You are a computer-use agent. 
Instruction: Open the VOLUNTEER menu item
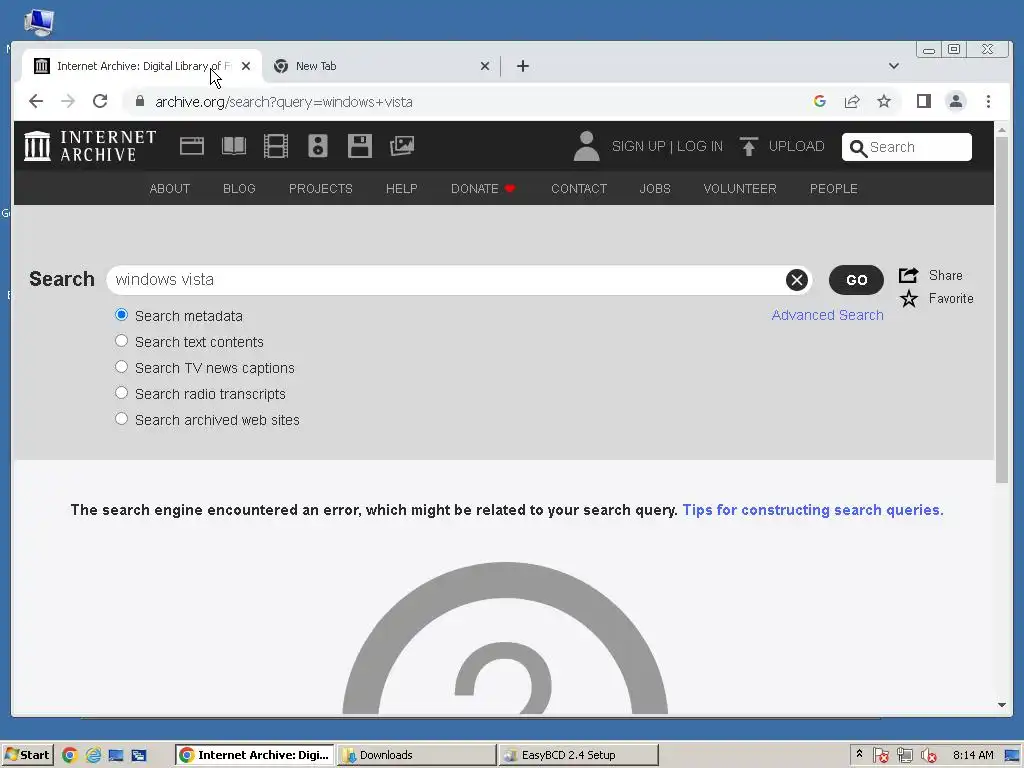click(740, 189)
